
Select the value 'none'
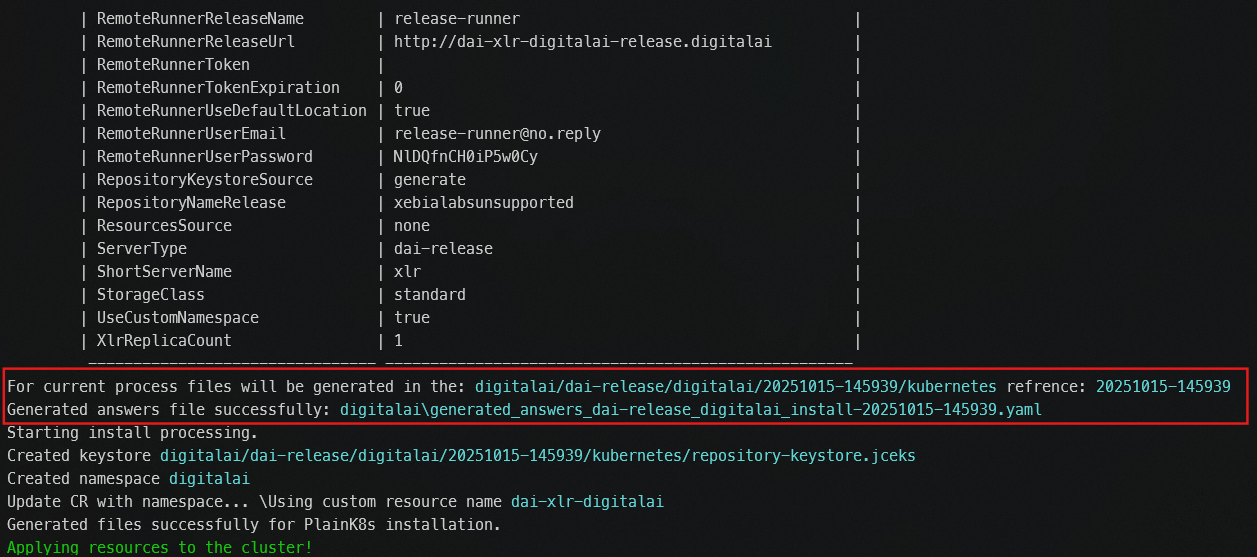[x=412, y=226]
